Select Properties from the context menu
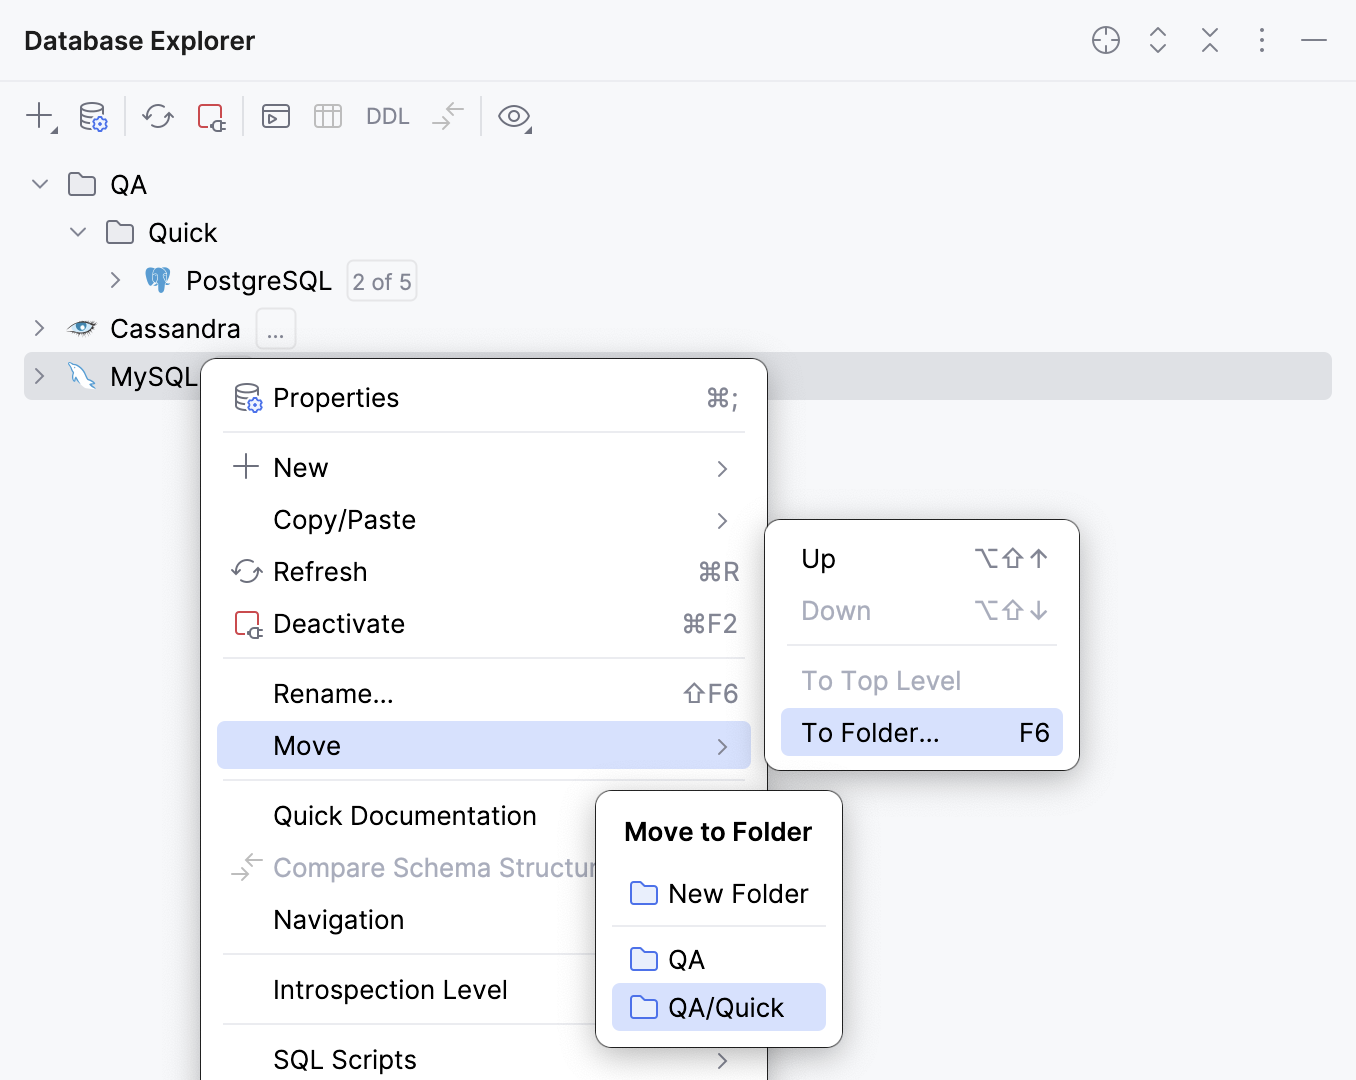 pyautogui.click(x=336, y=397)
